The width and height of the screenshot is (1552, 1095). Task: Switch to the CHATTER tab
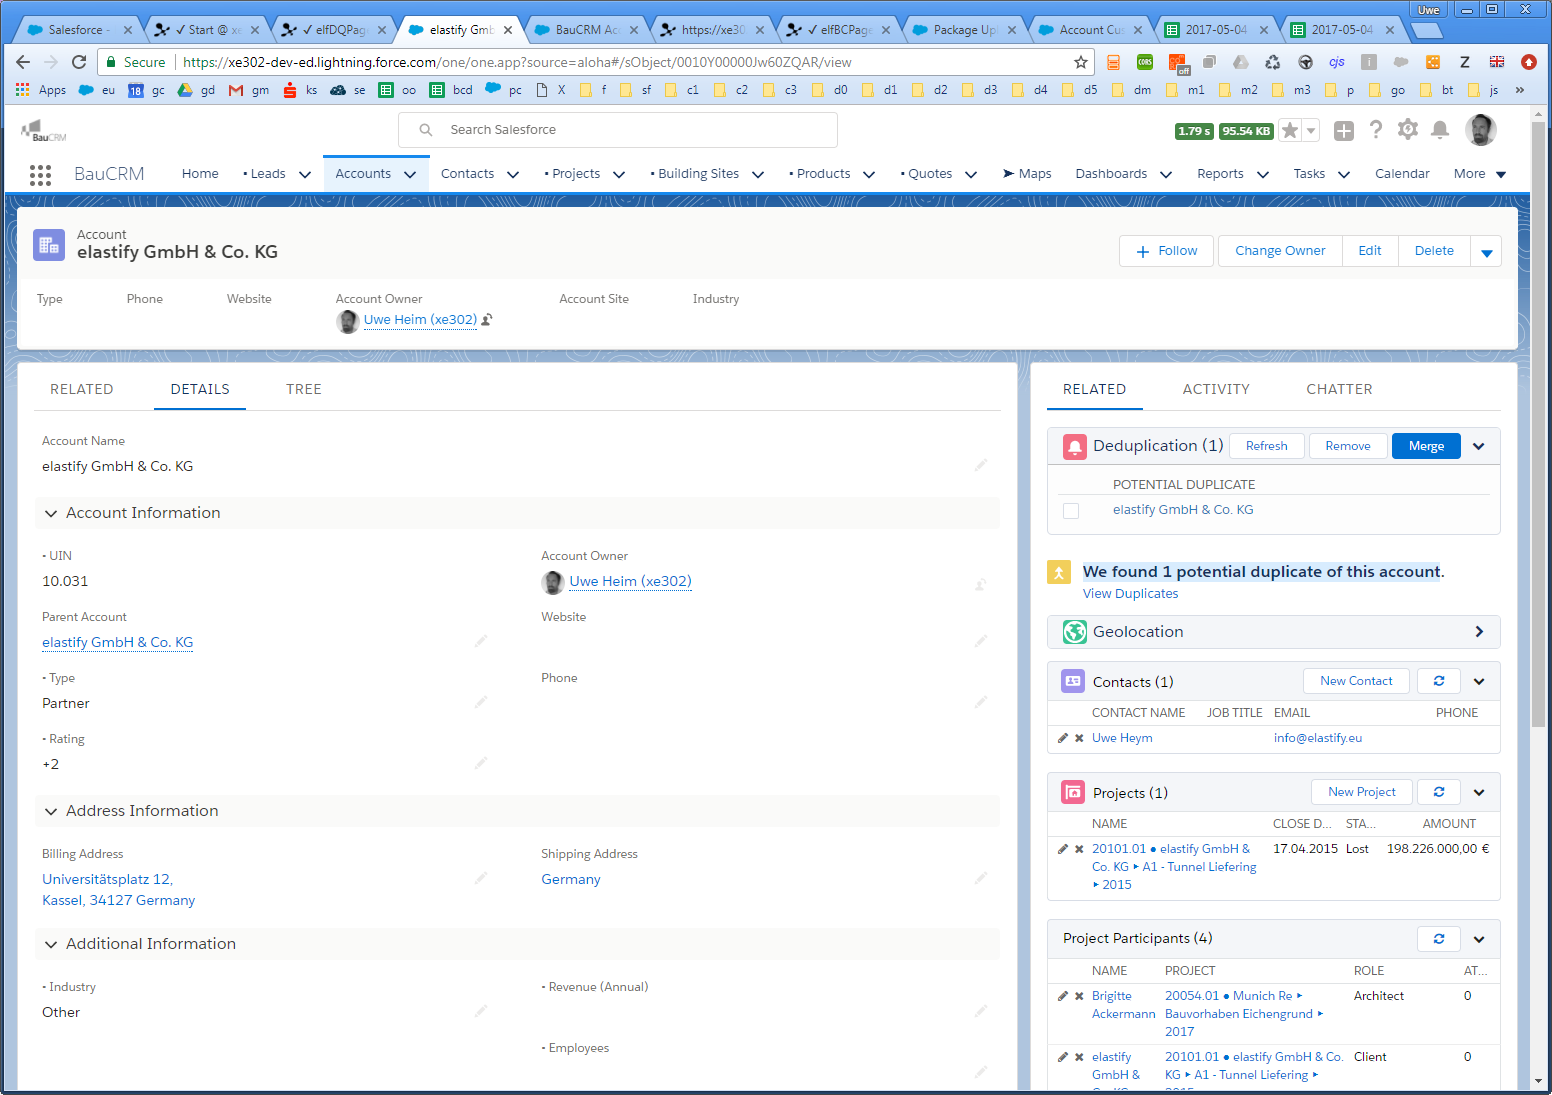1339,389
